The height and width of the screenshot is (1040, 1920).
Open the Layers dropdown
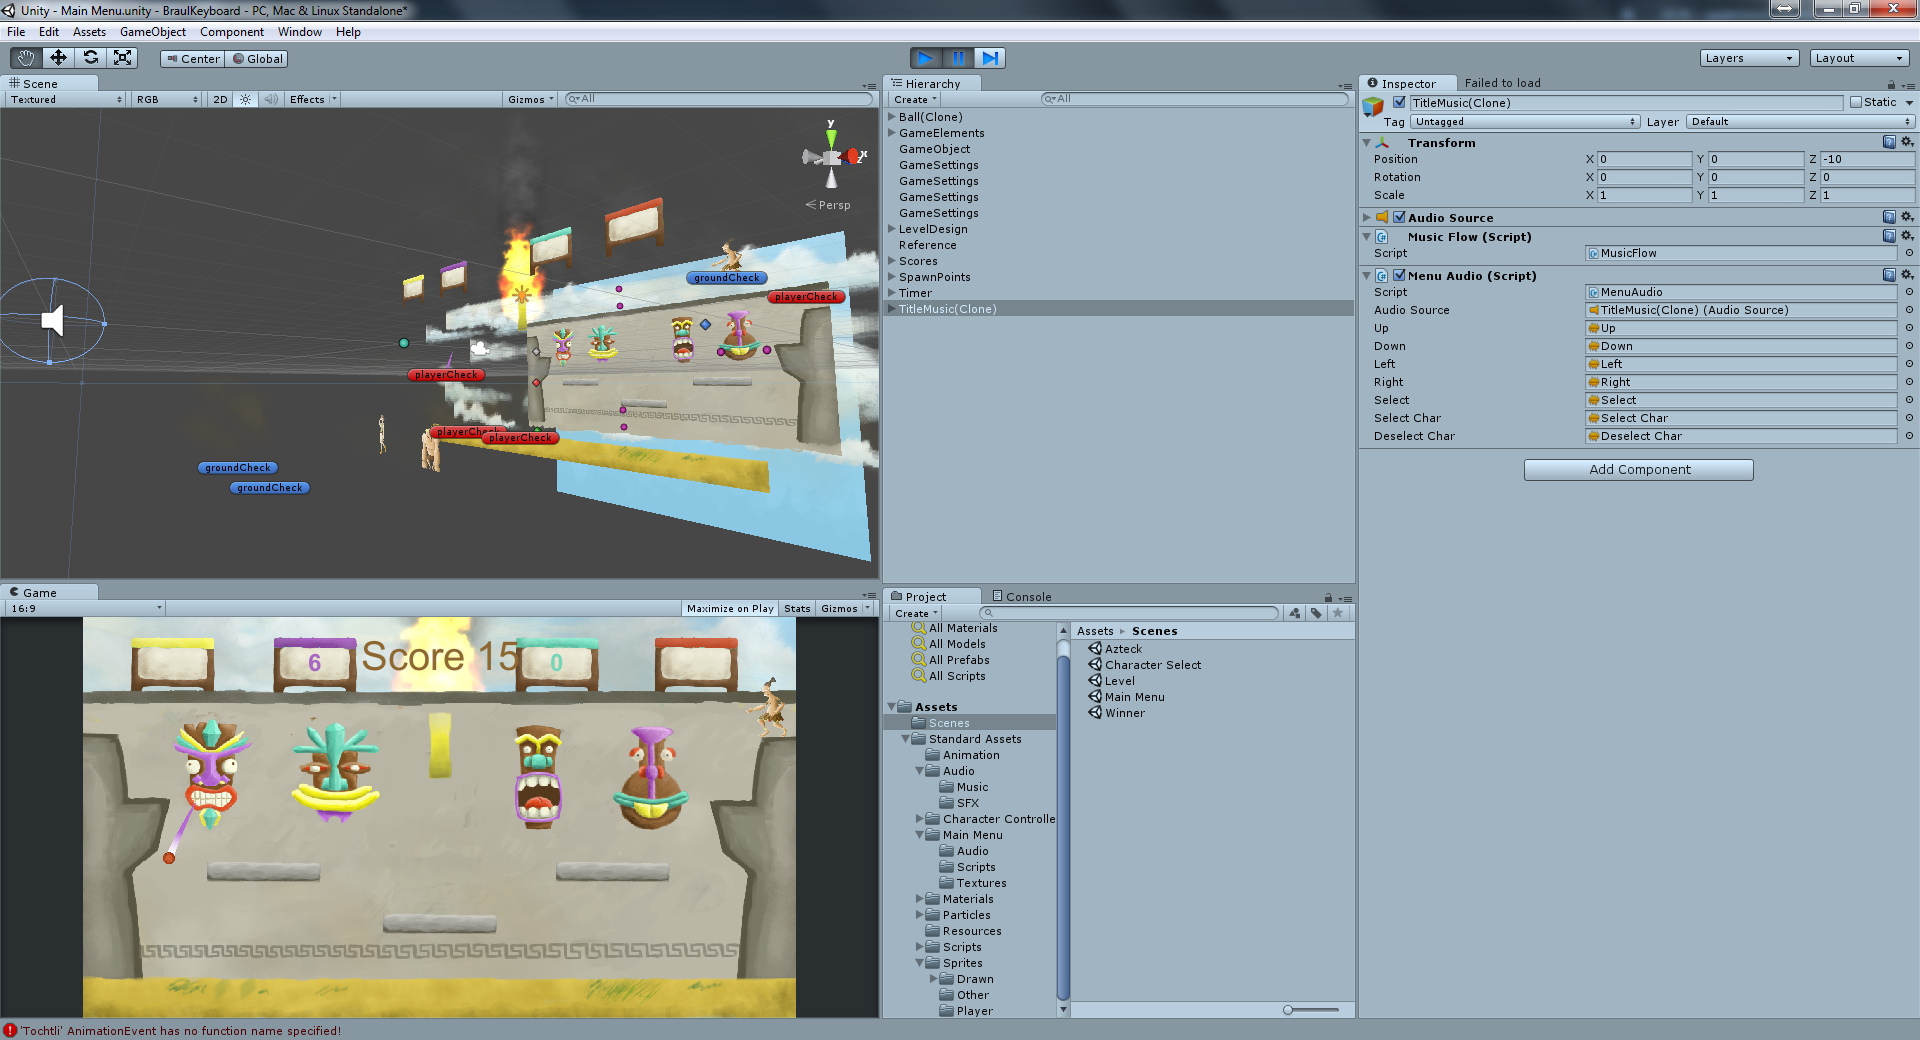pyautogui.click(x=1749, y=58)
